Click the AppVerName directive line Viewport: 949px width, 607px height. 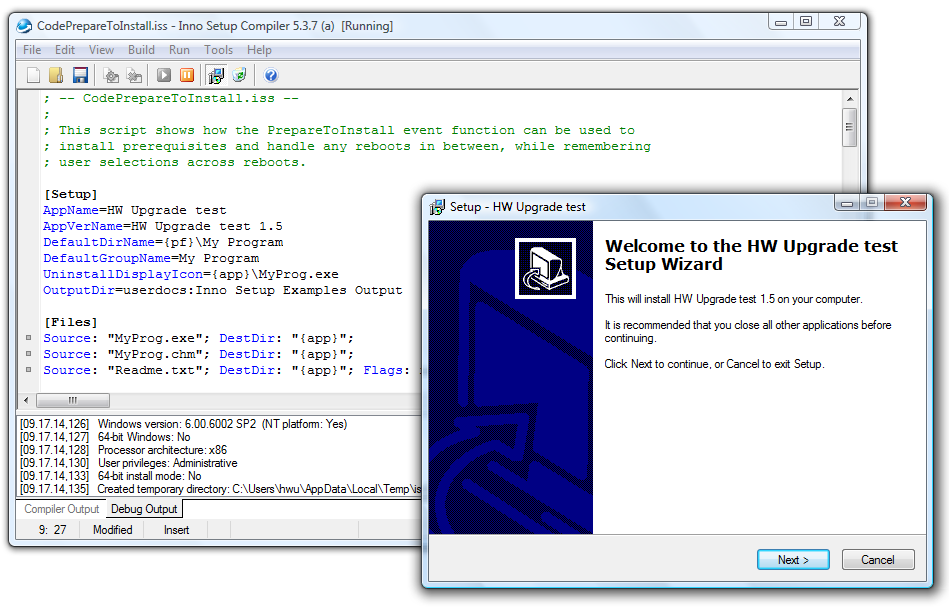[162, 226]
